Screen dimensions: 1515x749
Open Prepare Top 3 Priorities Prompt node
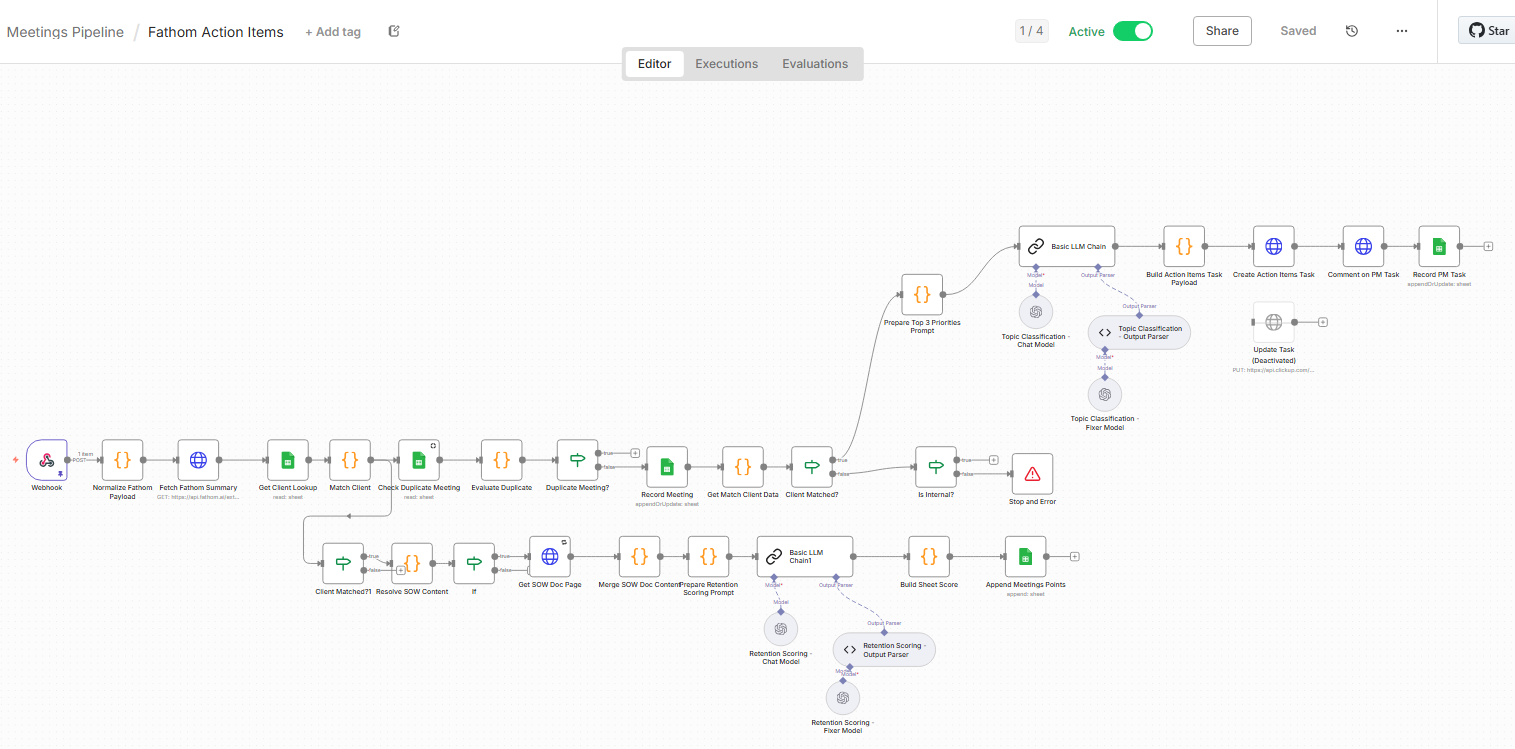(922, 295)
